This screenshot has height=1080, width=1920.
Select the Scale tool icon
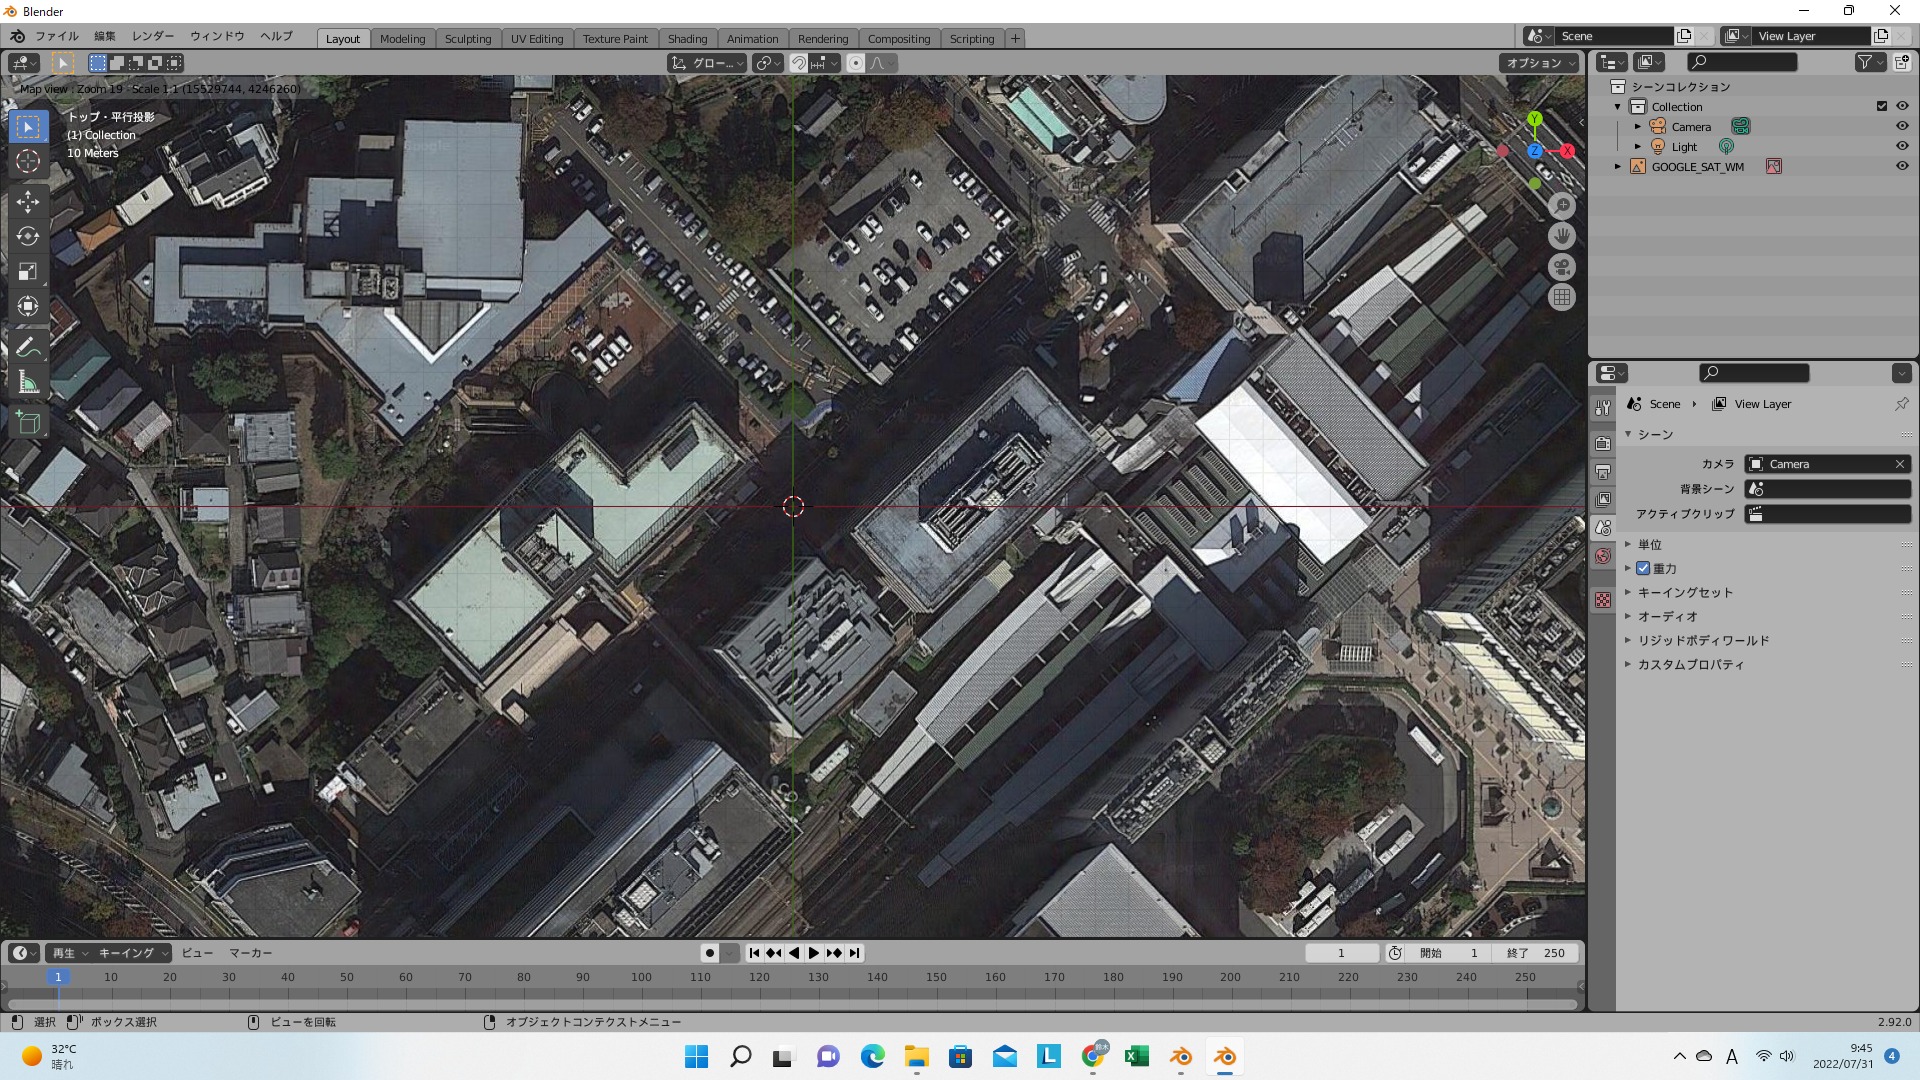28,272
